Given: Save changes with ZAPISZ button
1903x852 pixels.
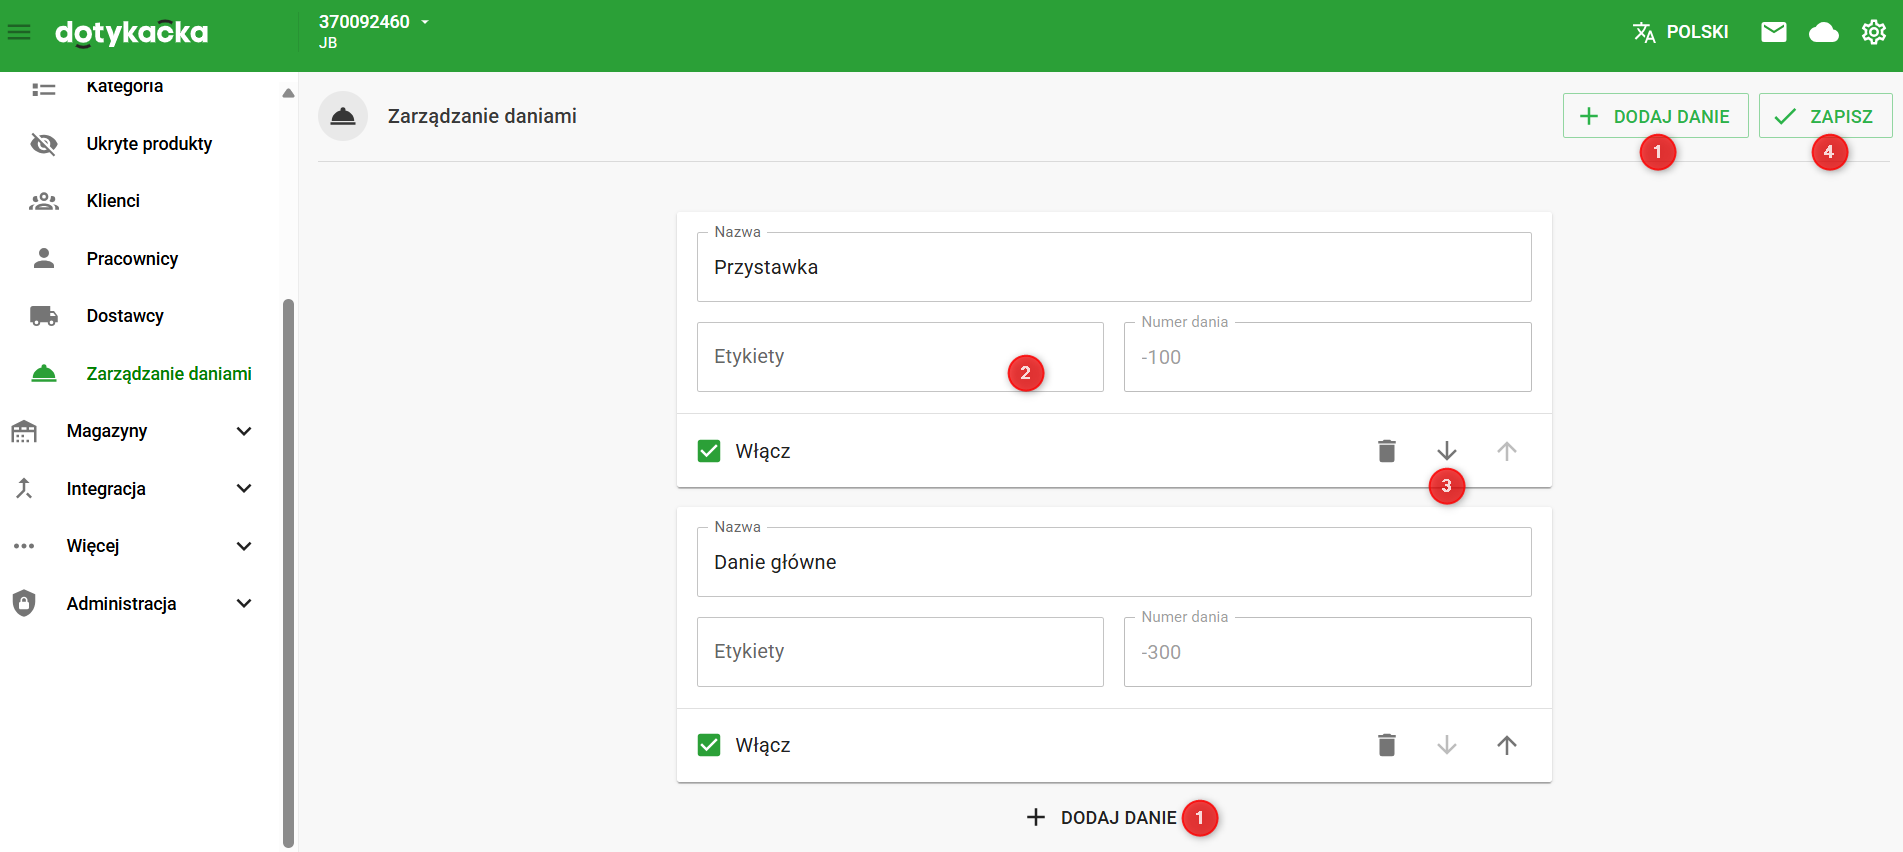Looking at the screenshot, I should pos(1824,116).
